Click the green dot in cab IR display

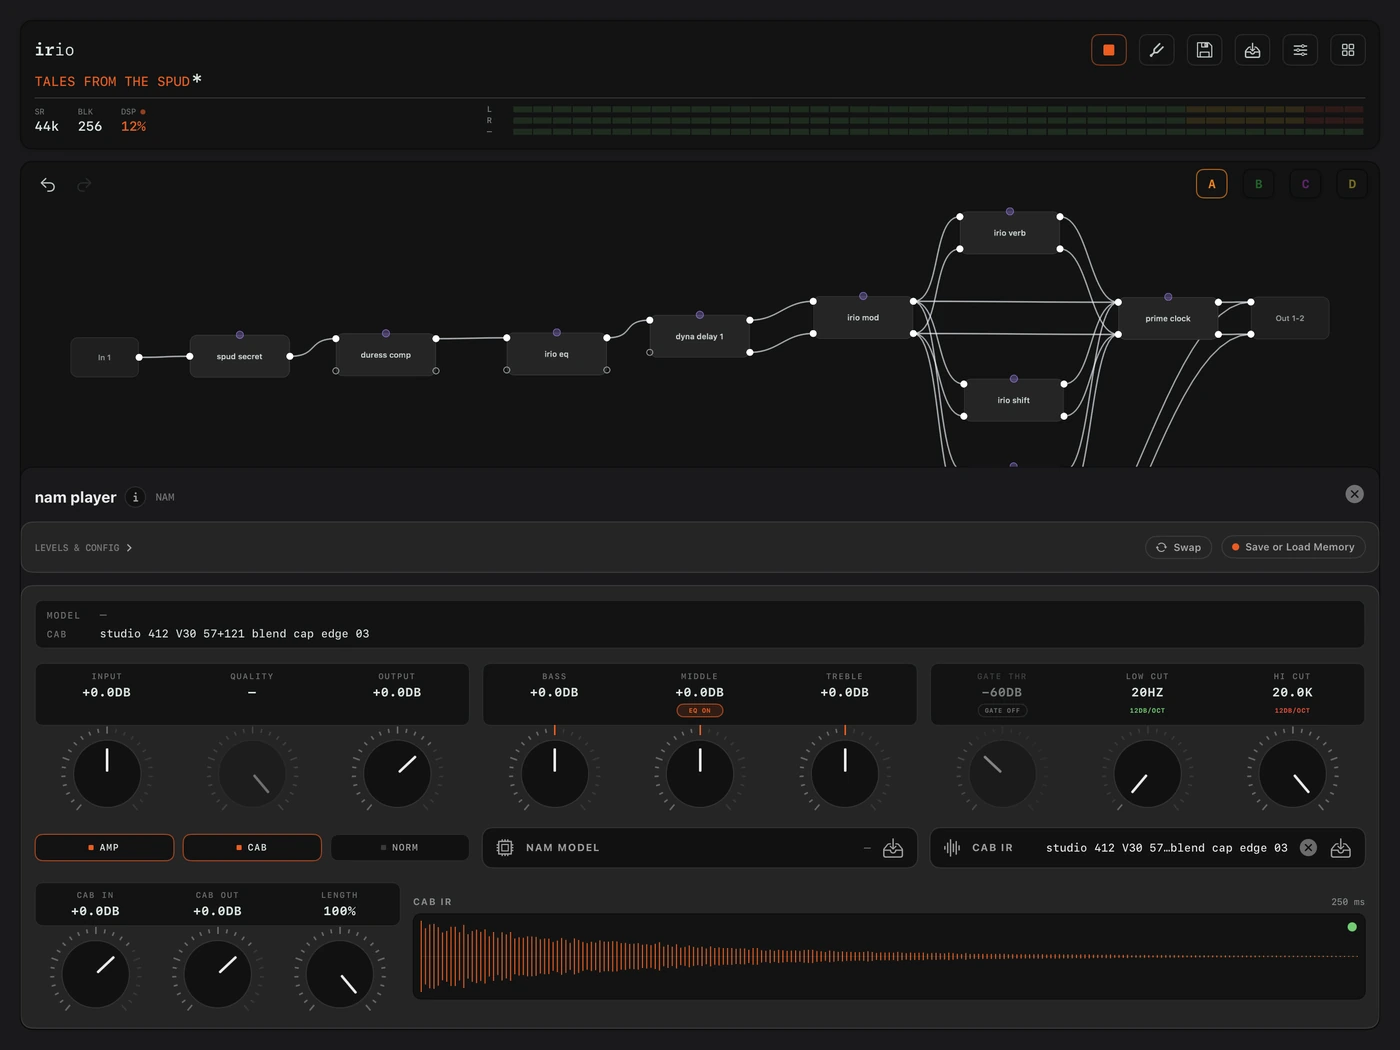pyautogui.click(x=1352, y=927)
